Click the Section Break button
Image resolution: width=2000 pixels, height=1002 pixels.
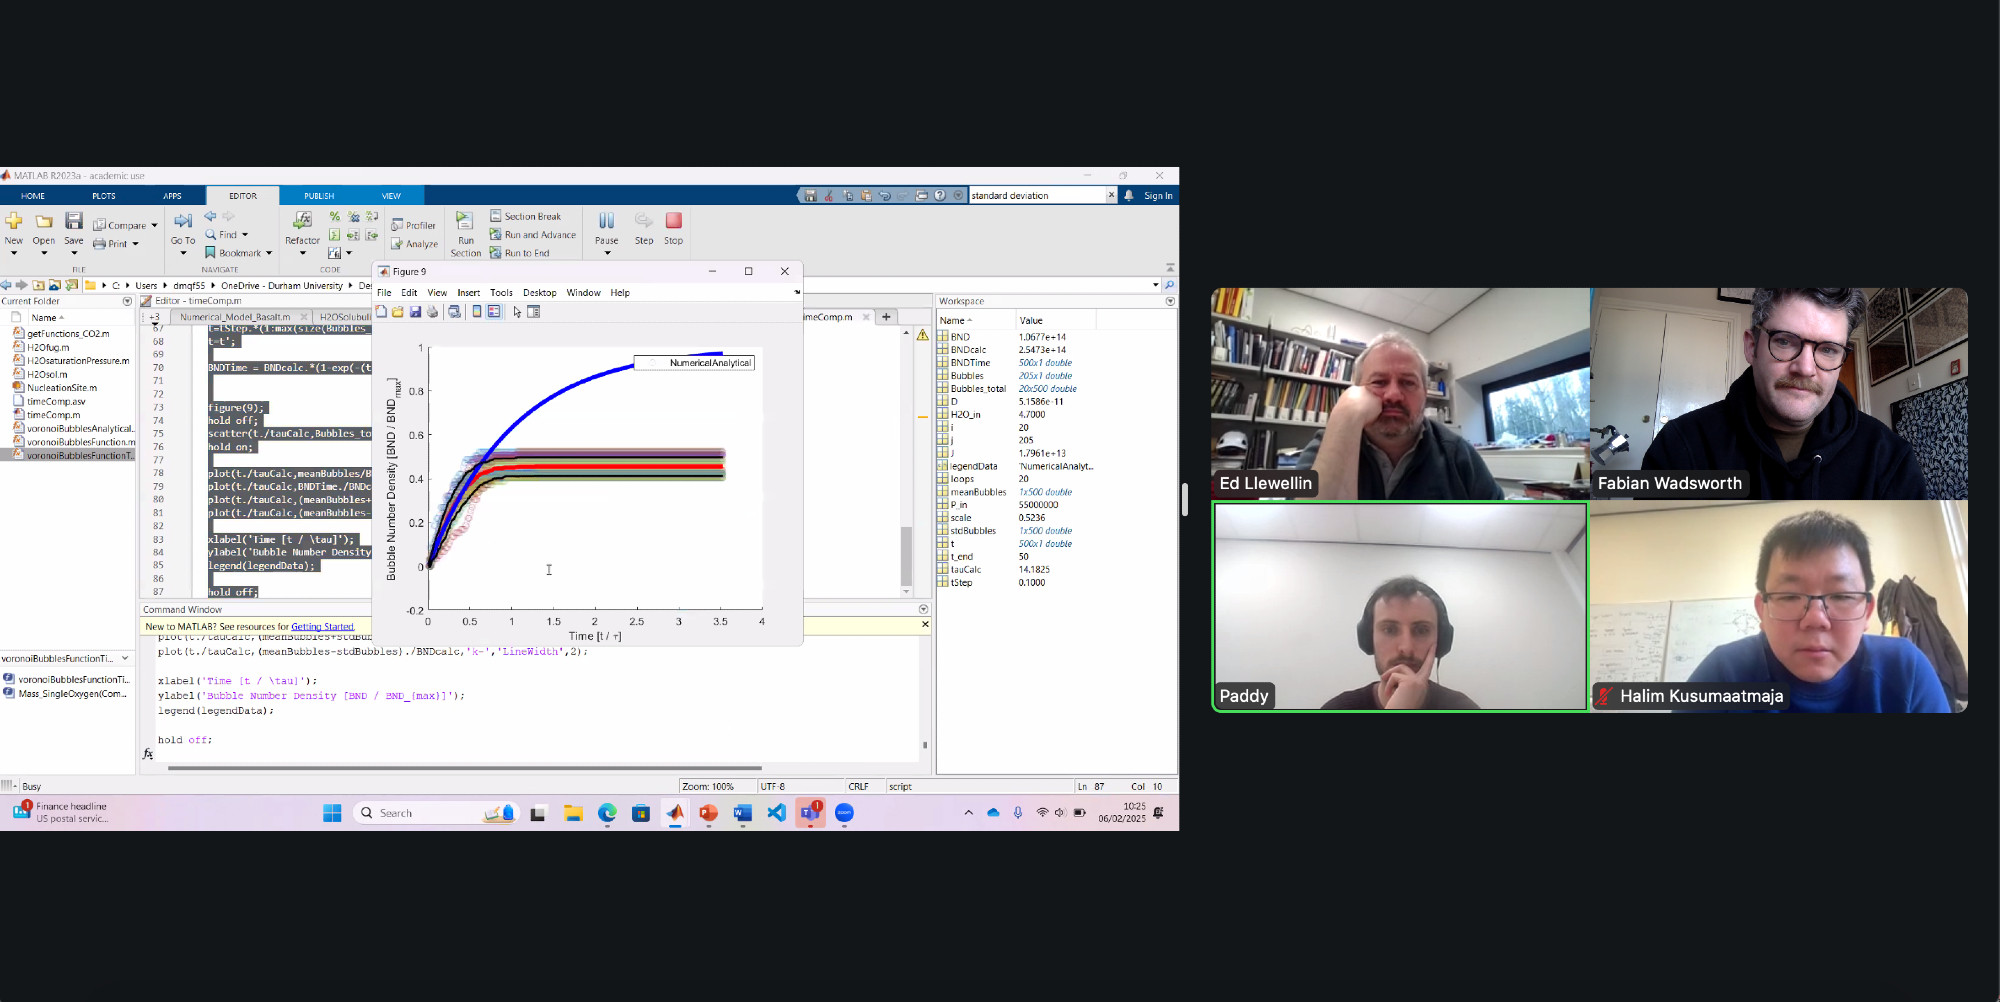click(x=525, y=216)
